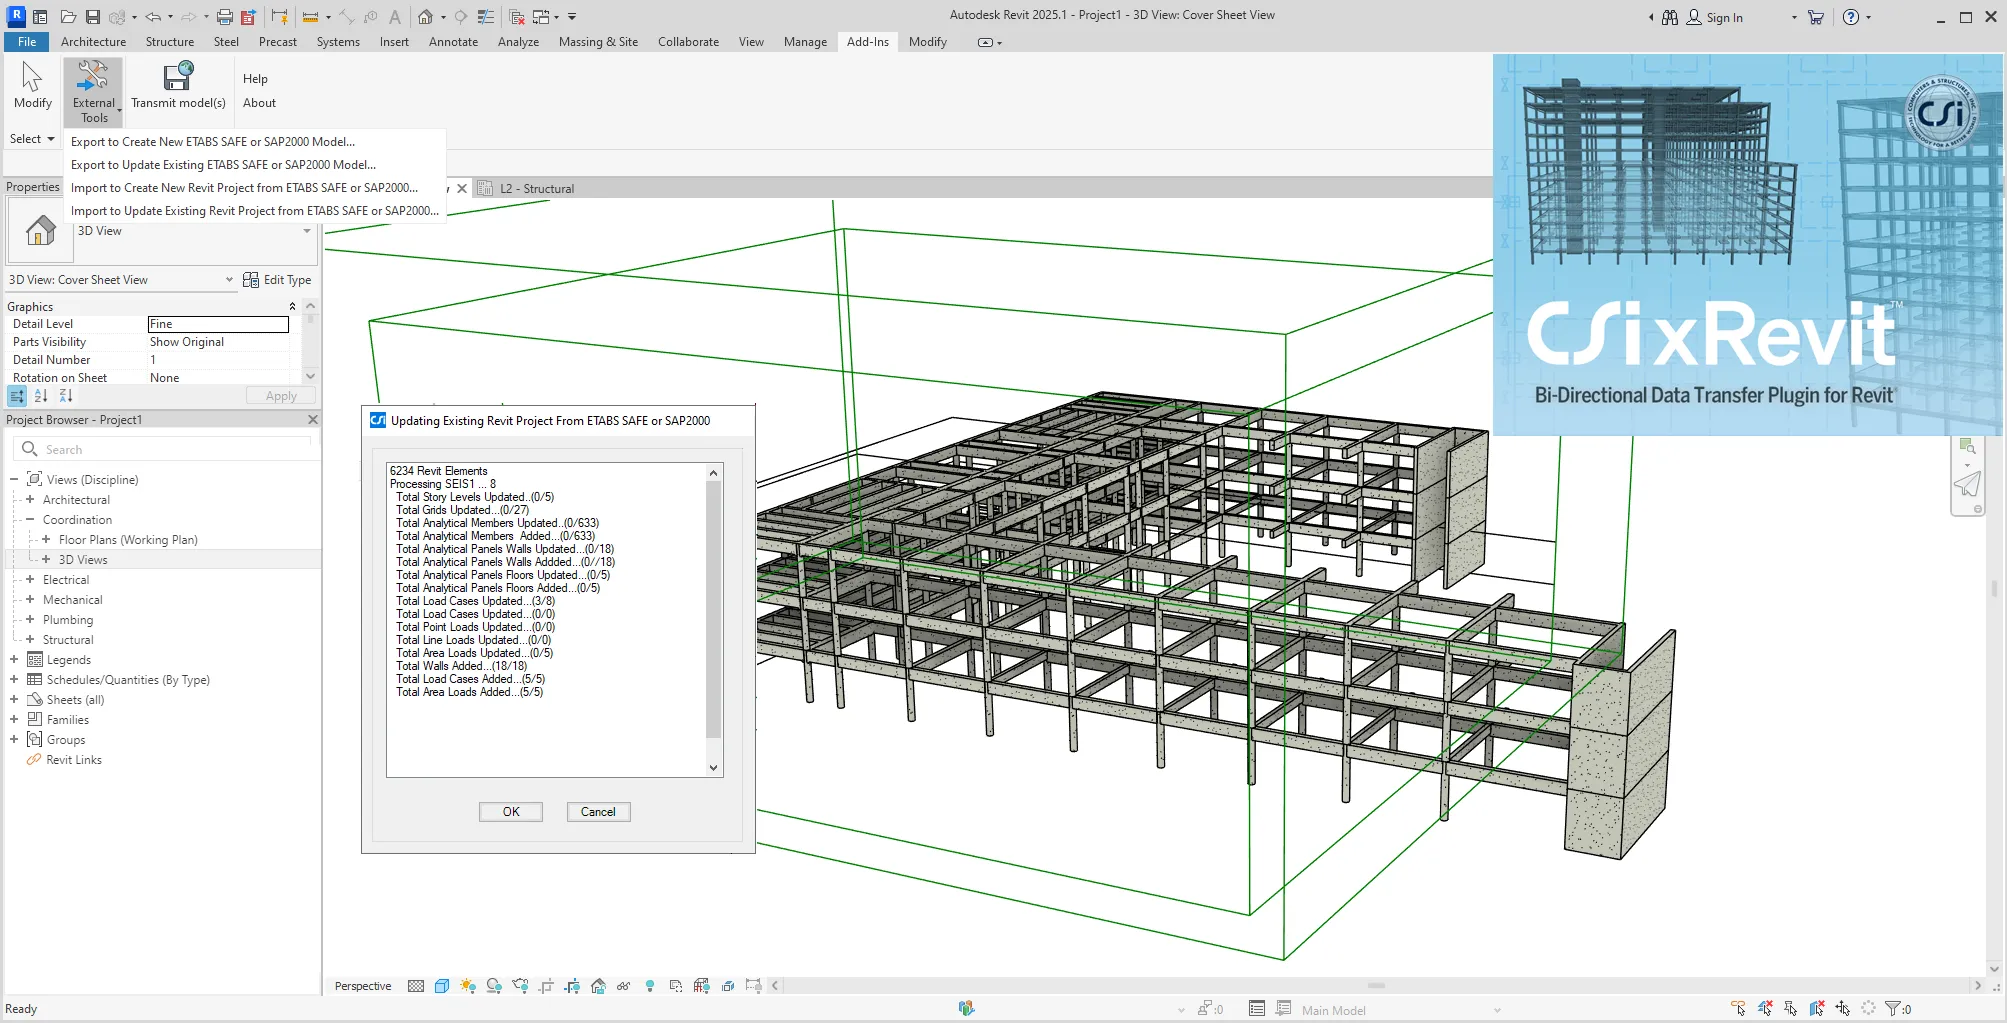Click the Measure ruler icon
This screenshot has height=1023, width=2007.
(x=310, y=17)
